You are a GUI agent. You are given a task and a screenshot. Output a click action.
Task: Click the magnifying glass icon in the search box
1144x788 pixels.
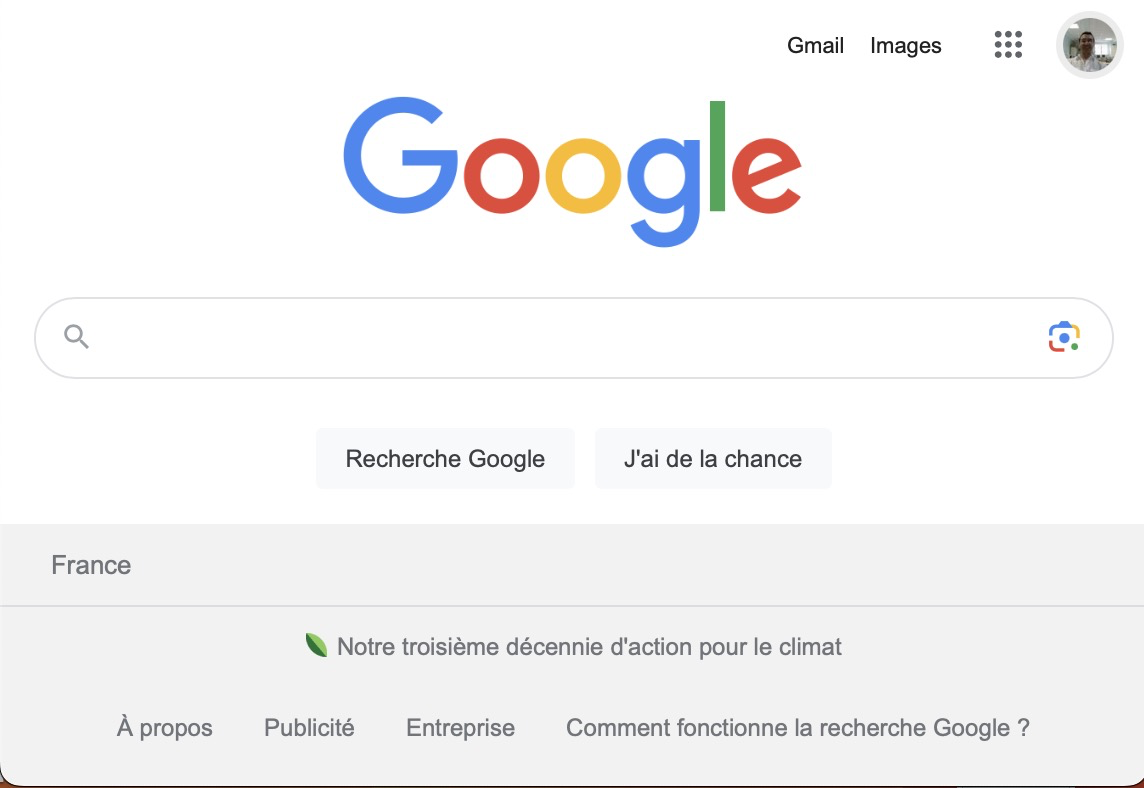click(76, 337)
